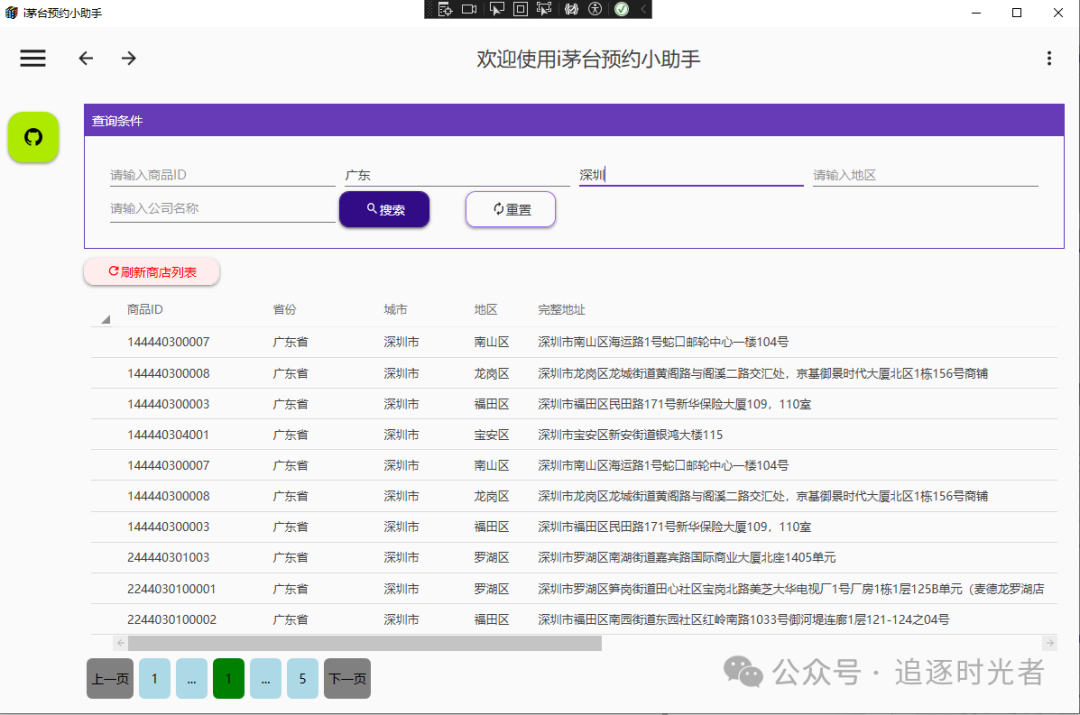Click the back navigation arrow
Image resolution: width=1080 pixels, height=715 pixels.
pyautogui.click(x=85, y=58)
